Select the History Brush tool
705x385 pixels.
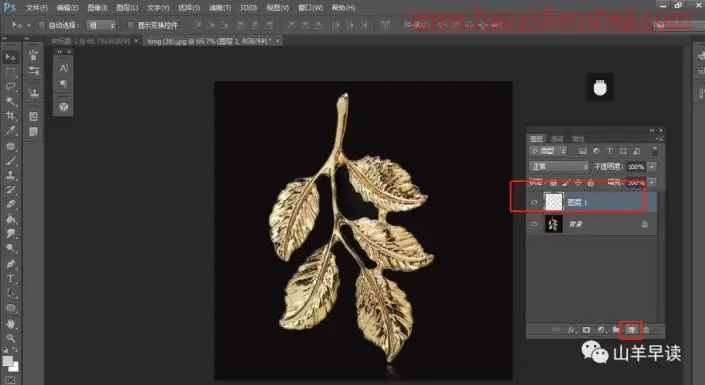point(10,190)
